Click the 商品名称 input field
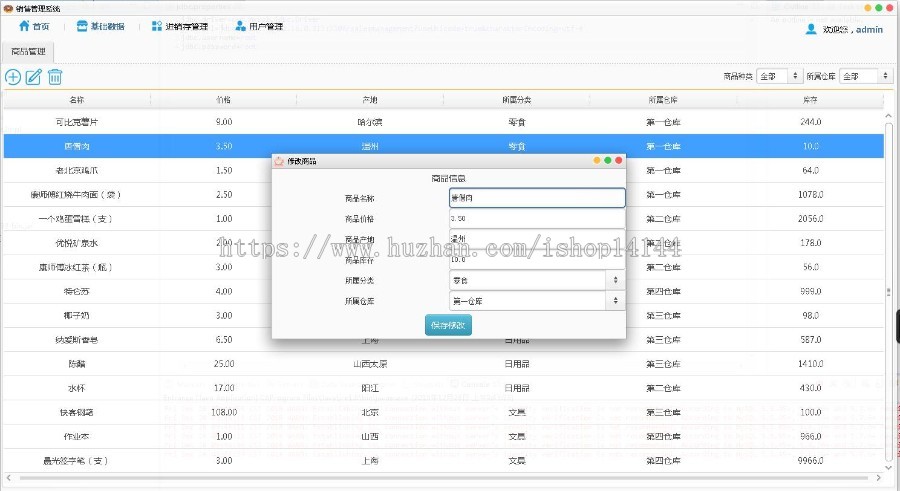This screenshot has height=491, width=900. pyautogui.click(x=537, y=198)
